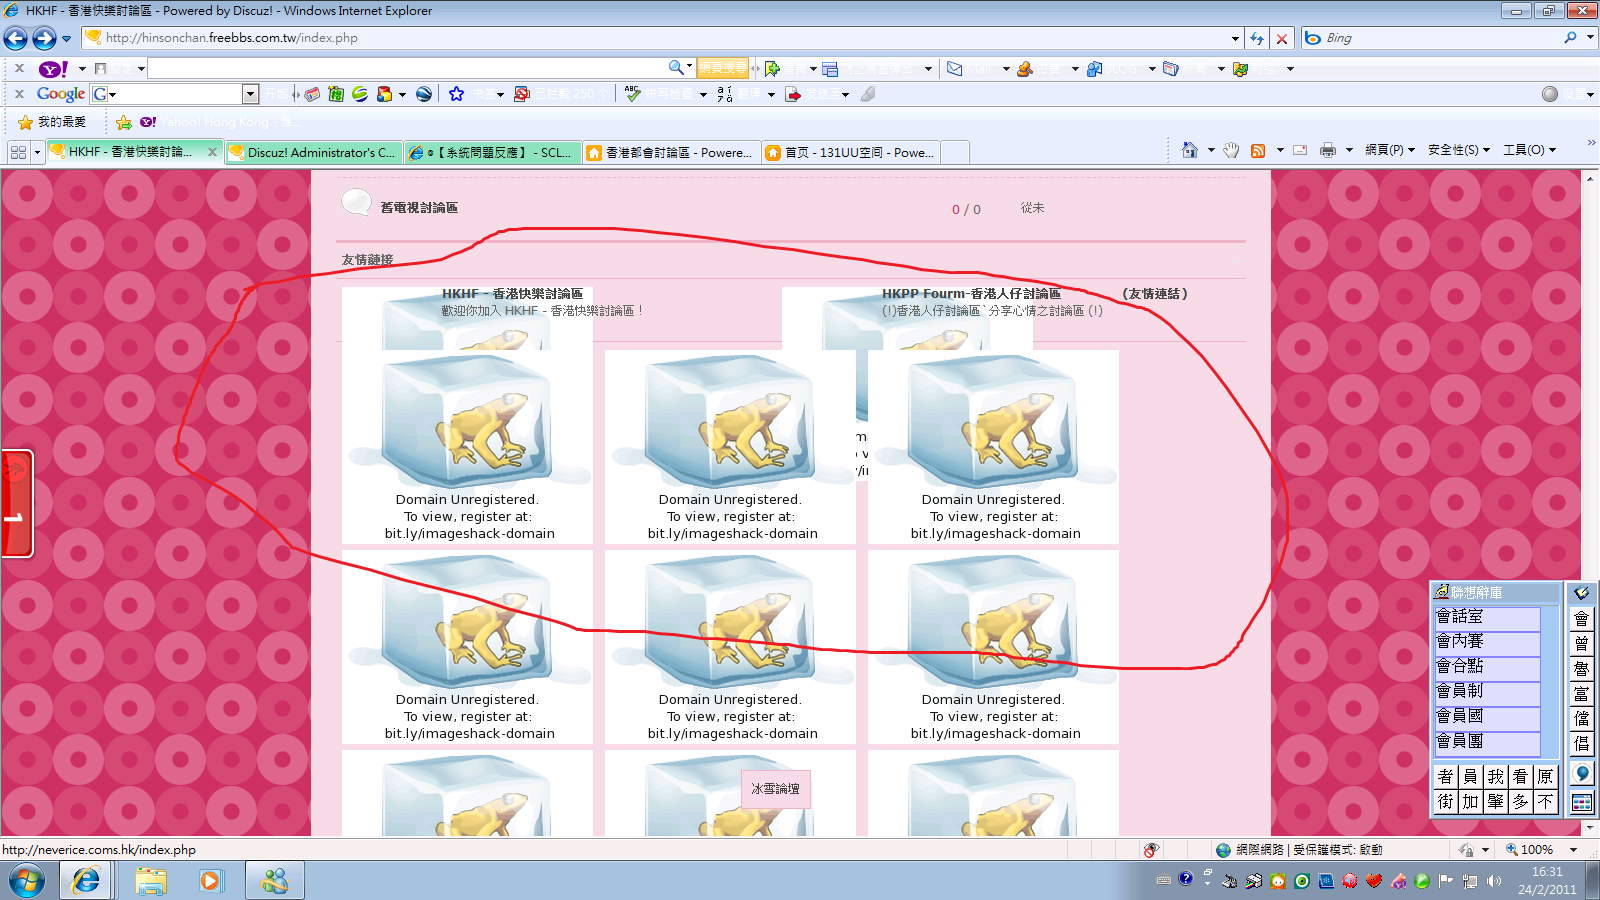Go forward with the browser Forward arrow
Image resolution: width=1600 pixels, height=900 pixels.
(x=44, y=38)
